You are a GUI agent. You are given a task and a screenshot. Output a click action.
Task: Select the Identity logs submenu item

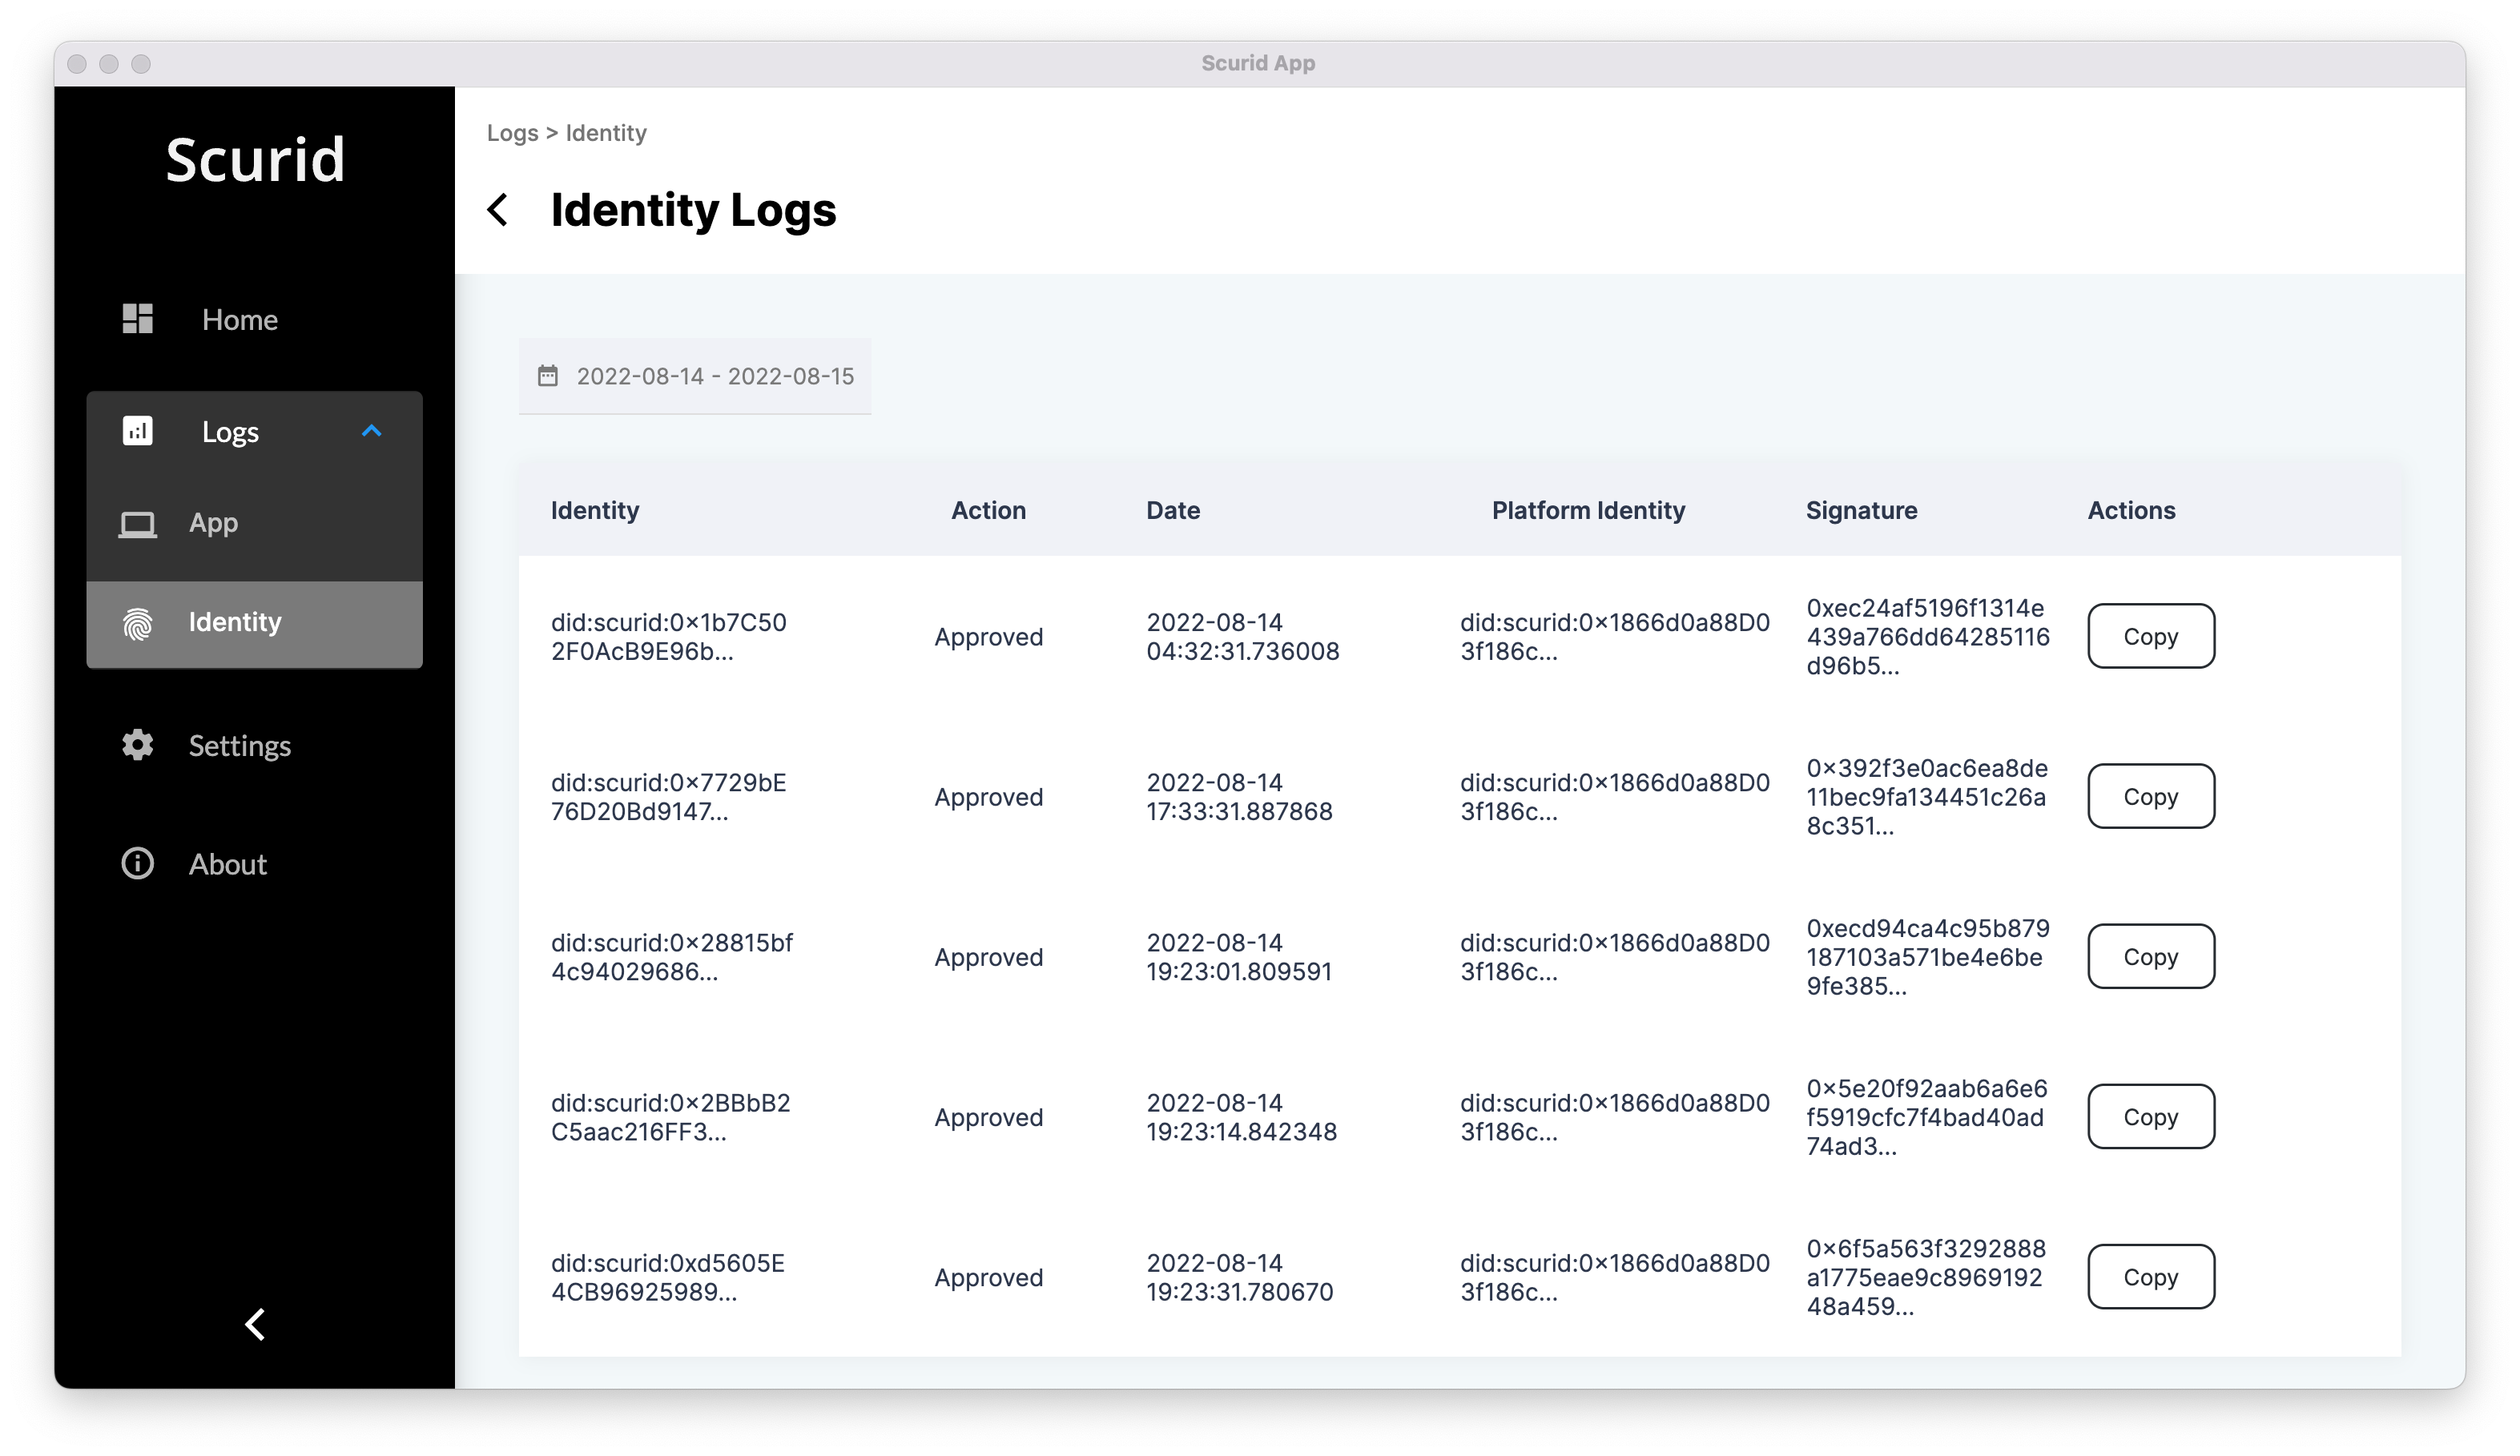tap(254, 624)
